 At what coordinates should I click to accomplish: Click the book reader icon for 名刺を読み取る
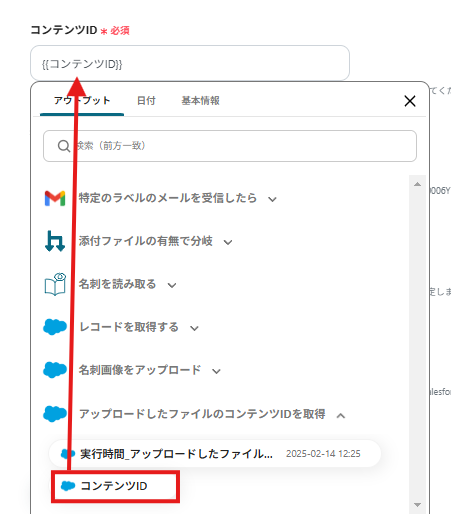pos(55,284)
